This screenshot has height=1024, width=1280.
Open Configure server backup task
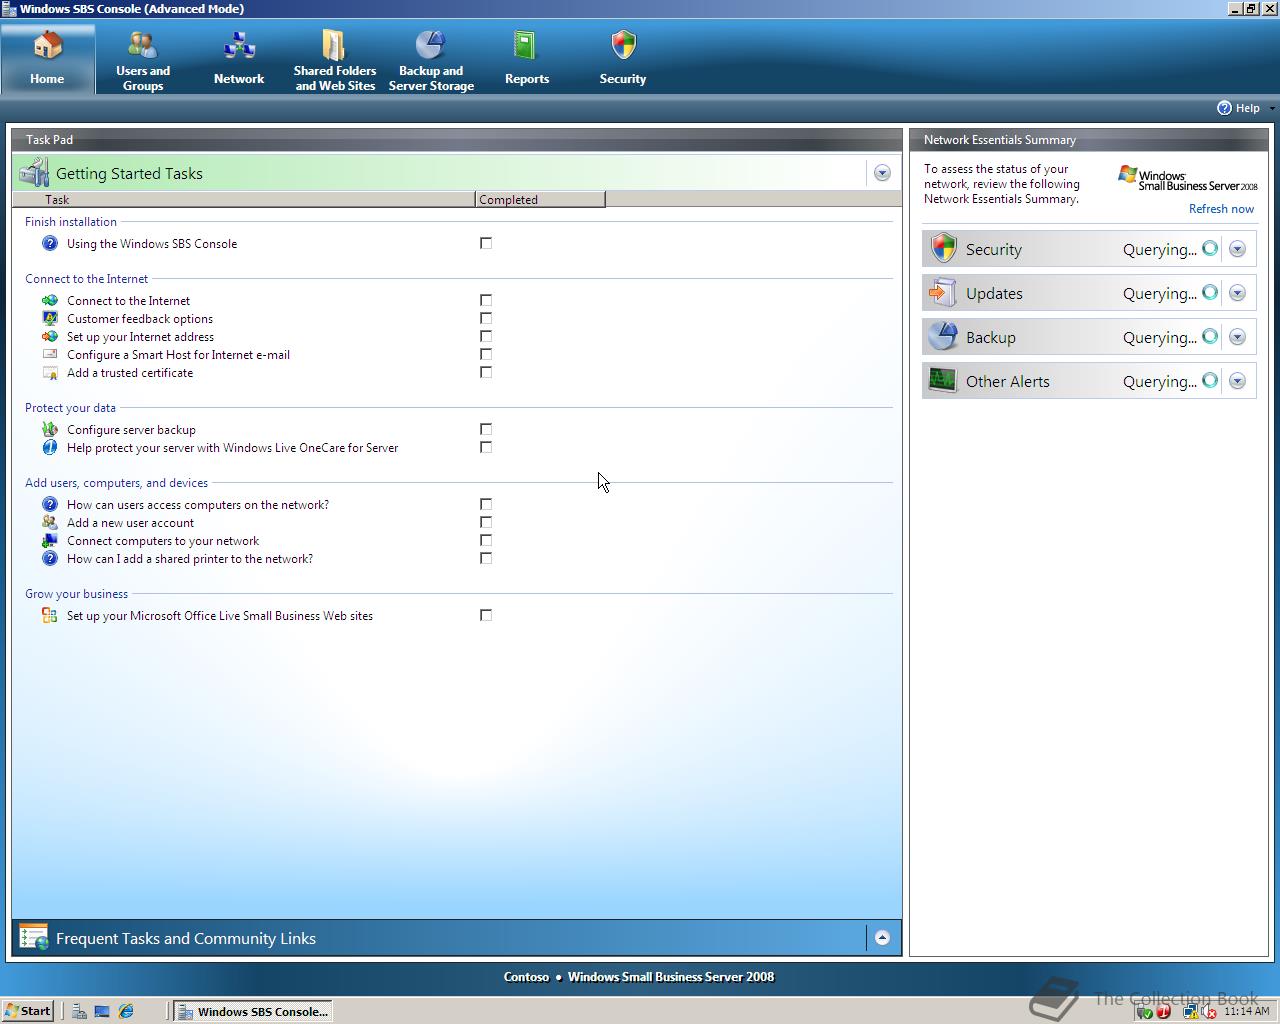pyautogui.click(x=131, y=430)
